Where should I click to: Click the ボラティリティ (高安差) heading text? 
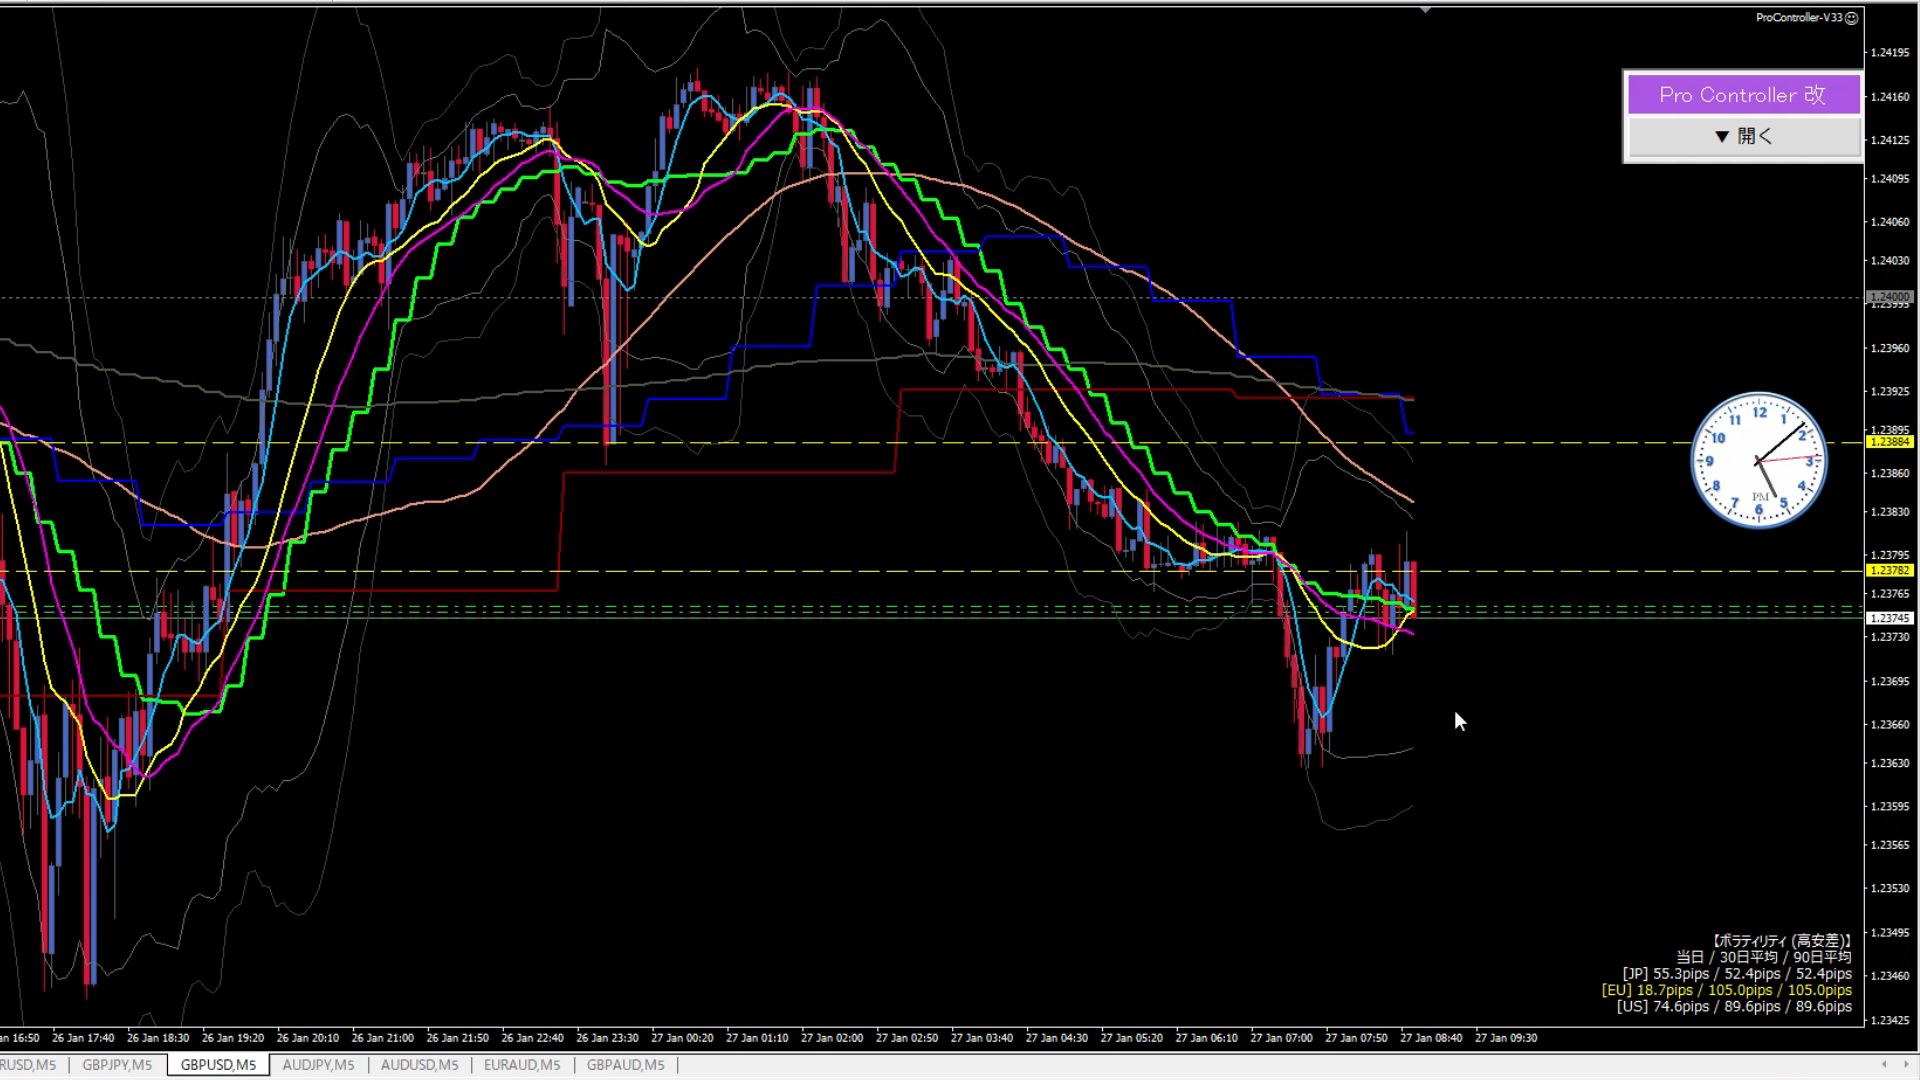point(1781,941)
